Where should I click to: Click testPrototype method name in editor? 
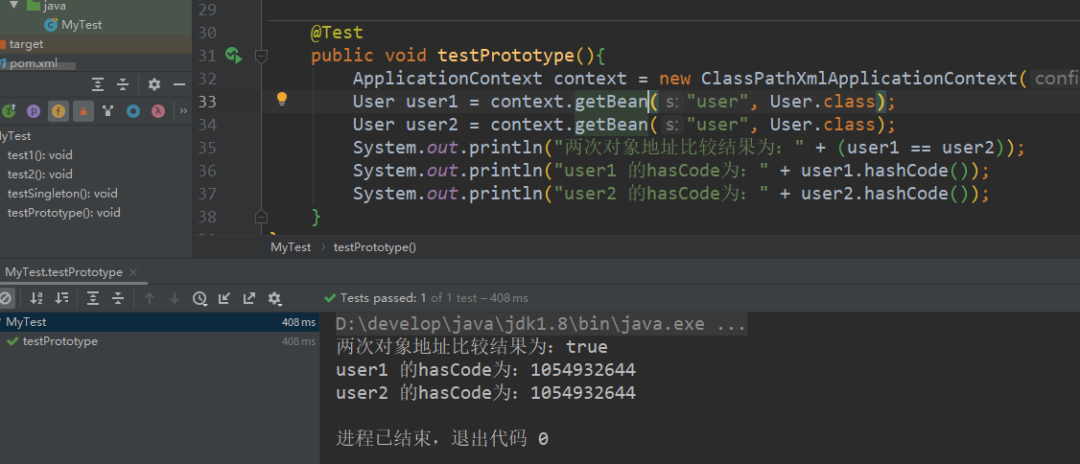pos(506,55)
